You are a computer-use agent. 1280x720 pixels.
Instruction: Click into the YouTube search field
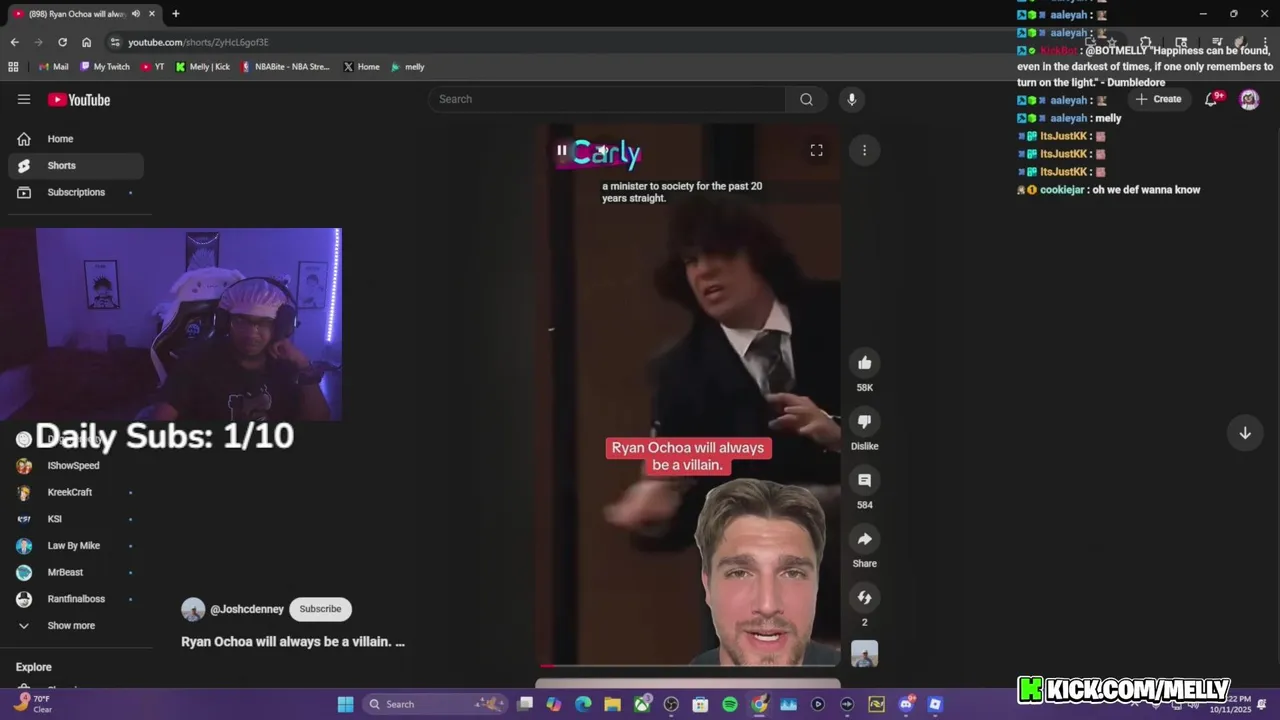coord(607,99)
